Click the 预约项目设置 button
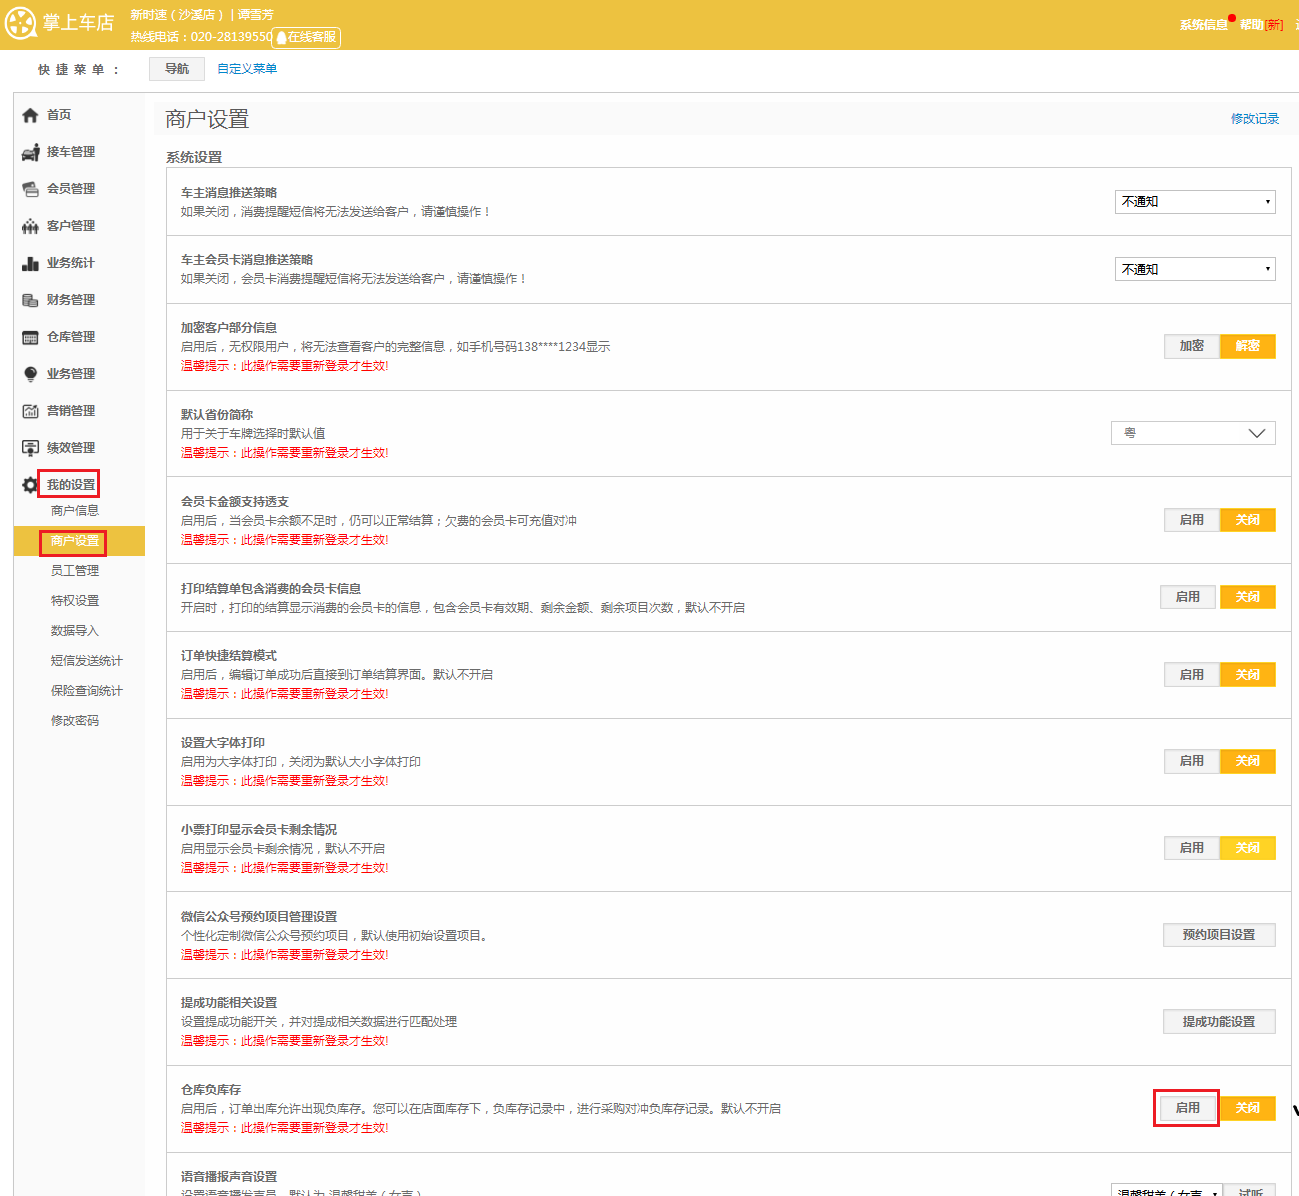Image resolution: width=1299 pixels, height=1196 pixels. point(1218,935)
